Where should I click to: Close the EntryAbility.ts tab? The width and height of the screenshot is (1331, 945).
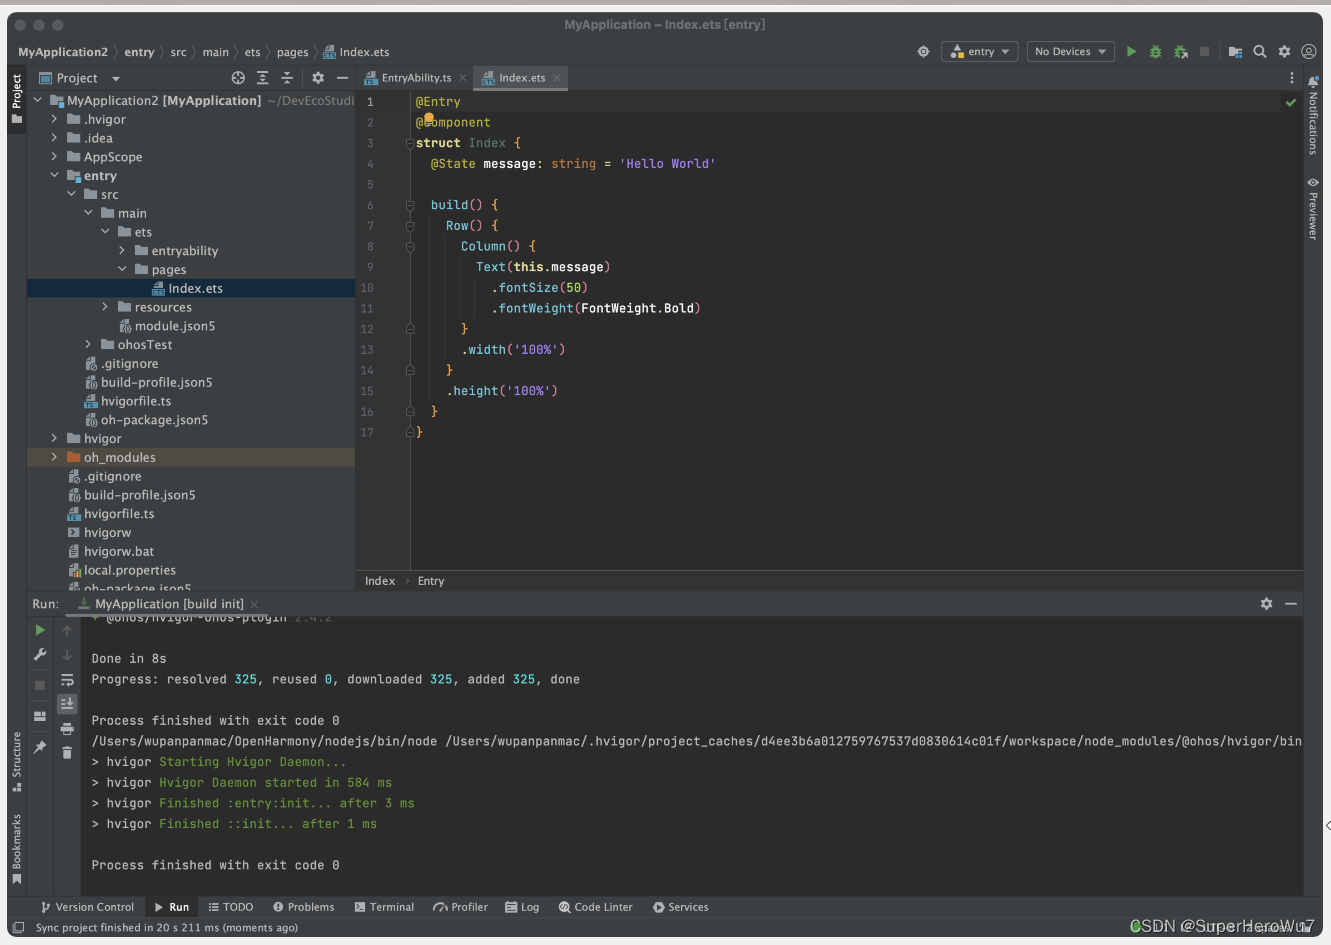click(x=463, y=78)
